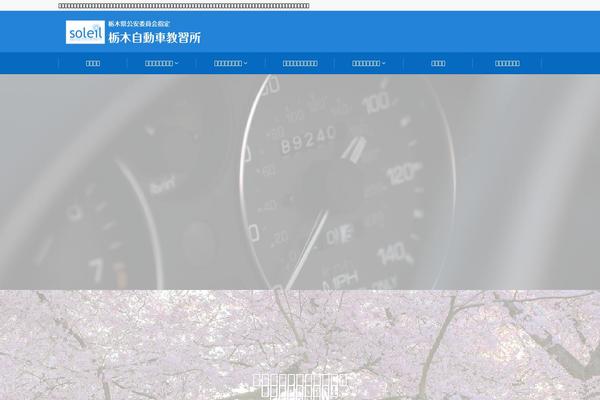Expand the second navigation item dropdown chevron

[176, 63]
